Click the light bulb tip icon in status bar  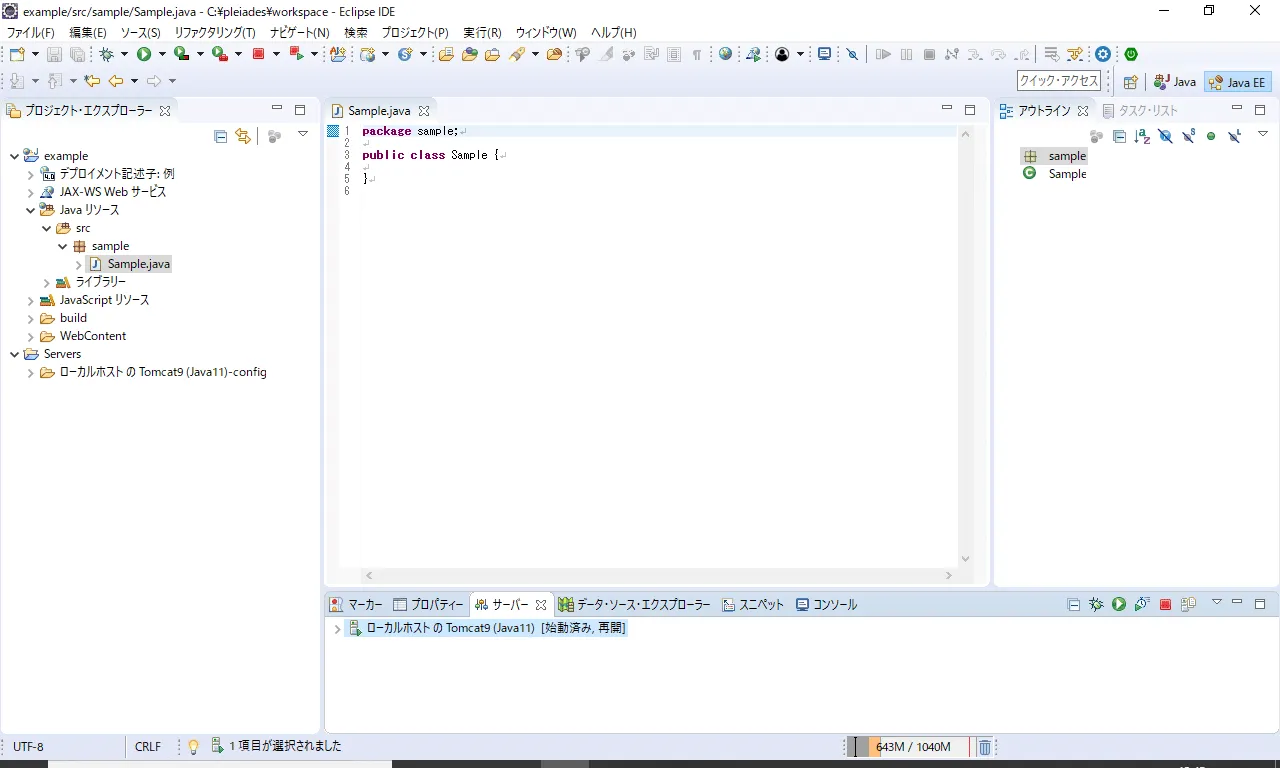pyautogui.click(x=194, y=746)
